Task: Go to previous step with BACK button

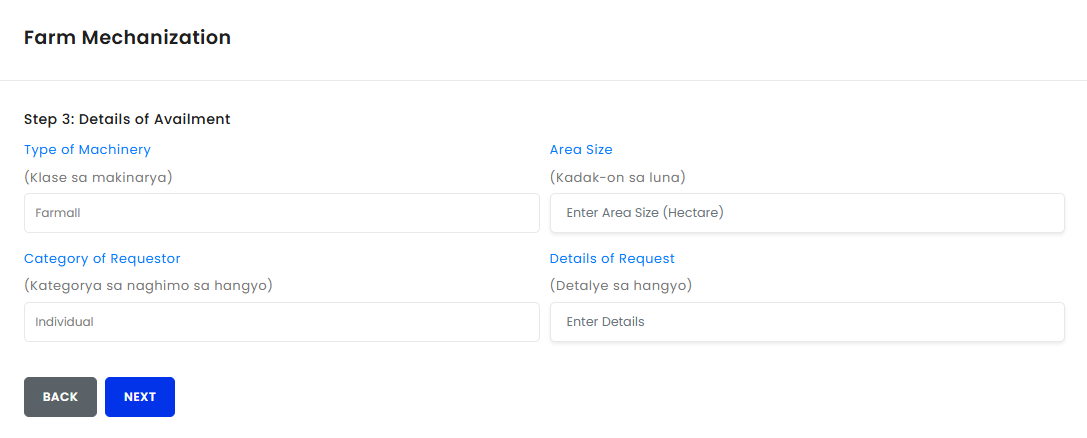Action: click(60, 397)
